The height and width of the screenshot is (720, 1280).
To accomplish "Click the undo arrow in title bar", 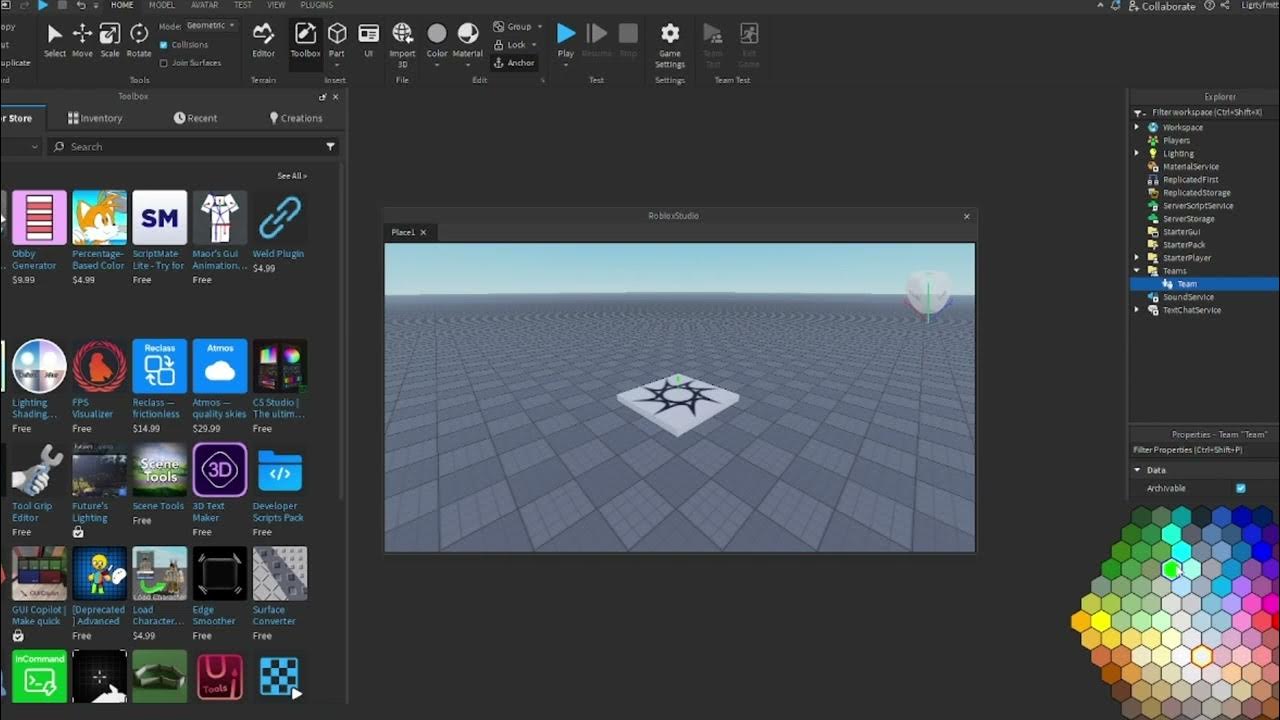I will (81, 5).
